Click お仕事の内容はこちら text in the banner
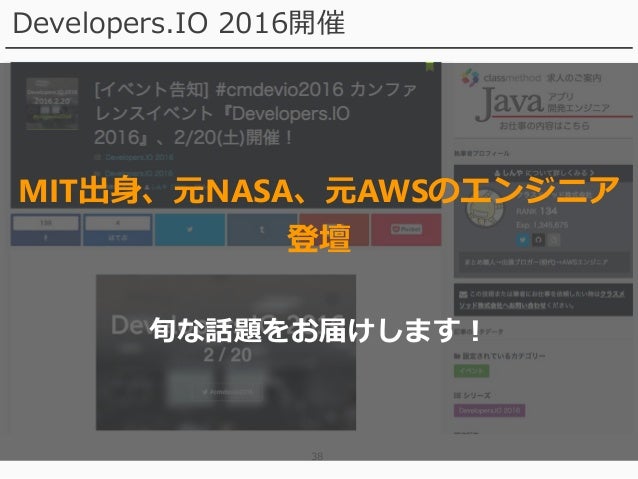Image resolution: width=638 pixels, height=479 pixels. point(544,125)
